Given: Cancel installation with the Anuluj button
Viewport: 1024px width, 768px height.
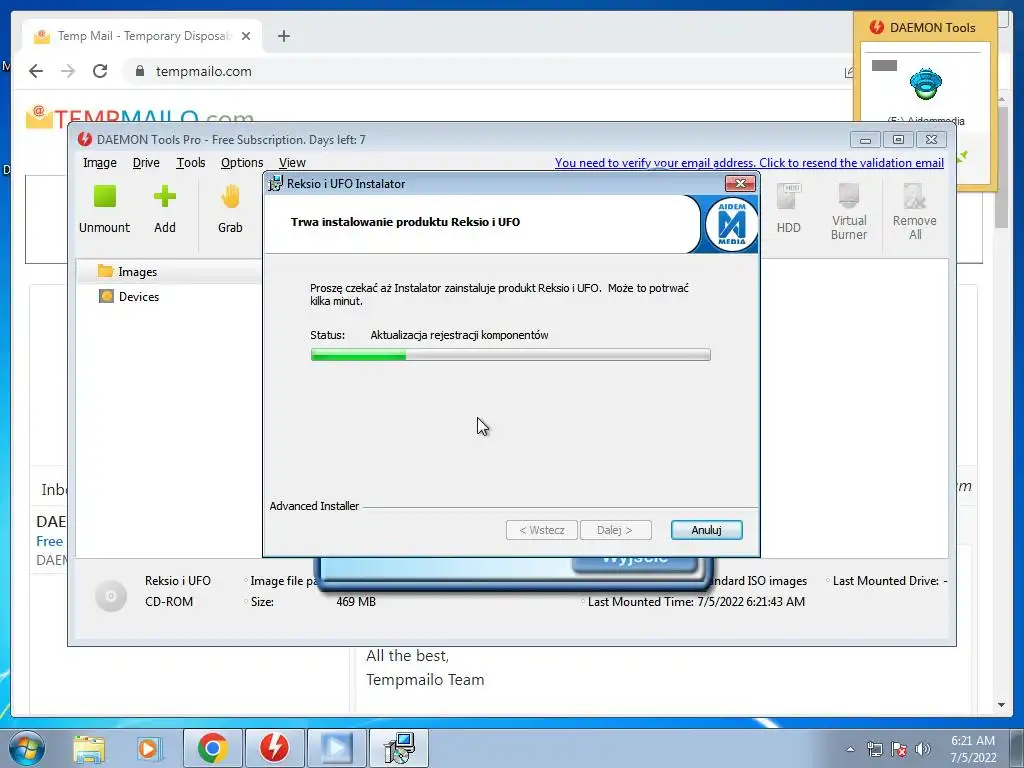Looking at the screenshot, I should (x=707, y=530).
